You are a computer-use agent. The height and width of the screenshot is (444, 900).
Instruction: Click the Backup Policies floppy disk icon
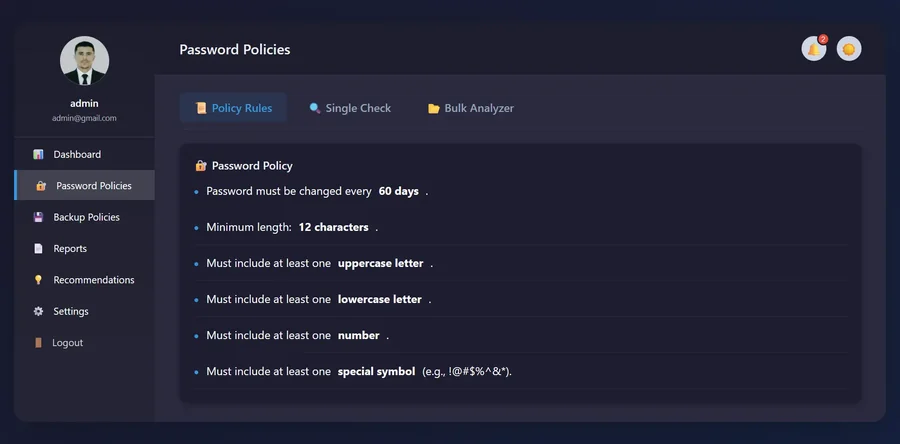click(x=38, y=217)
